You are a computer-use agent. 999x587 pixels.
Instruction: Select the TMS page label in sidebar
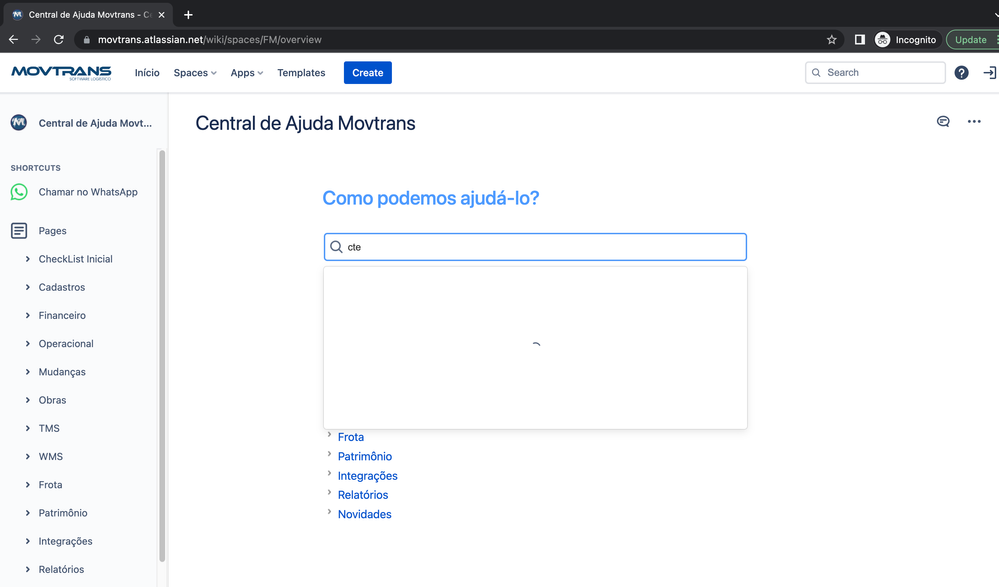[x=49, y=428]
